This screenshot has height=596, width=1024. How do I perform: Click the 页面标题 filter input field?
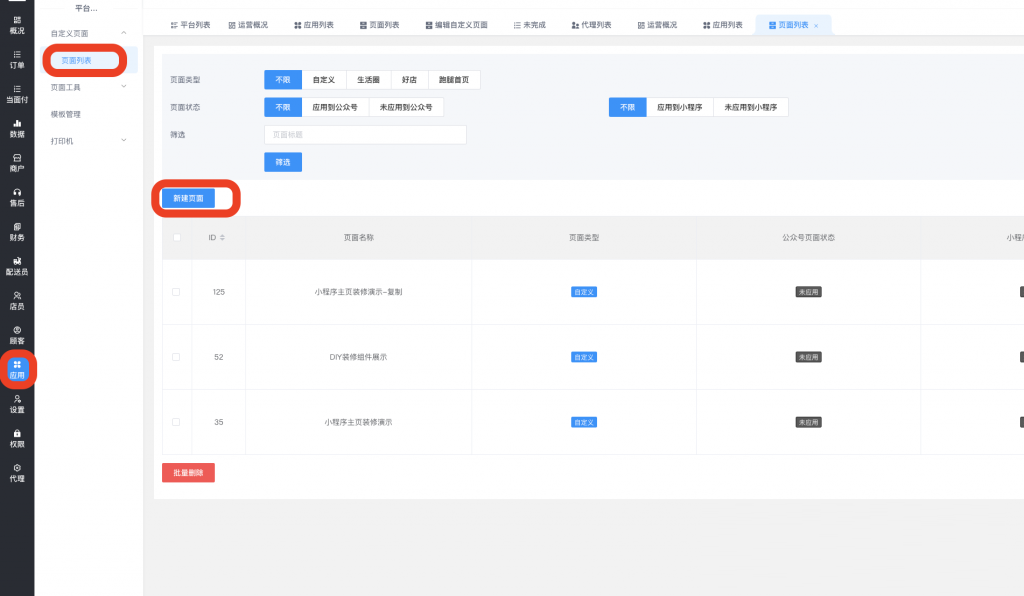point(365,135)
